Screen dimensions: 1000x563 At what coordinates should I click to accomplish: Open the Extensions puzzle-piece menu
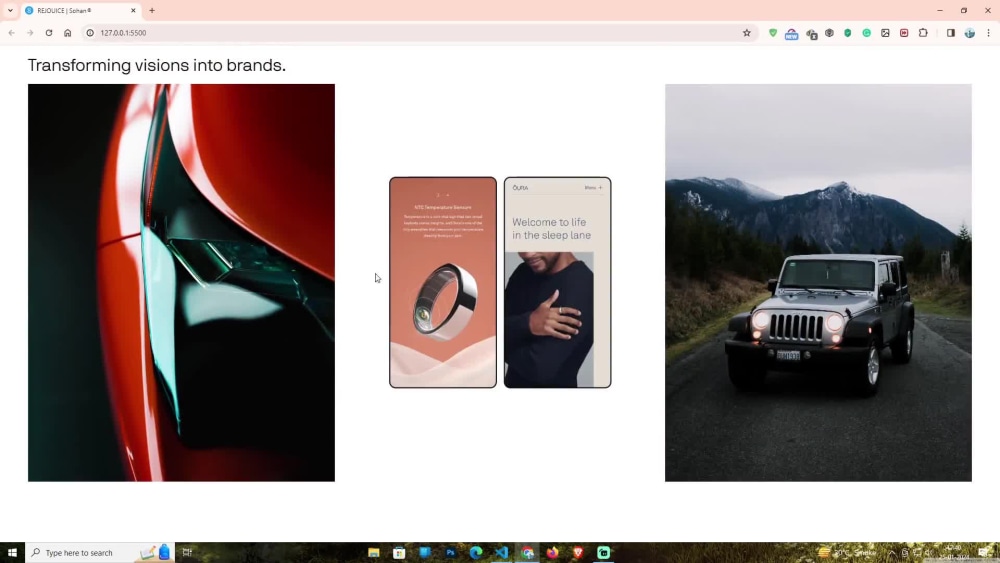(x=923, y=33)
